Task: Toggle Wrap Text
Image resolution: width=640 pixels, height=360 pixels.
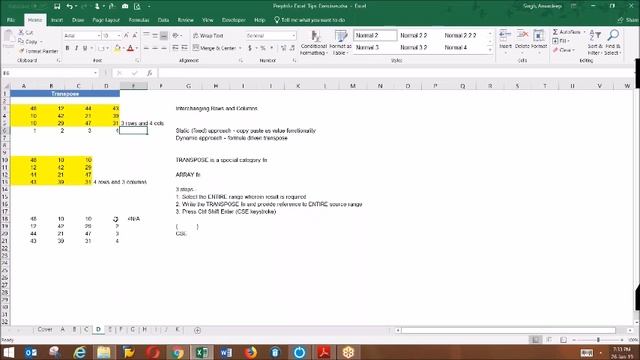Action: (x=208, y=36)
